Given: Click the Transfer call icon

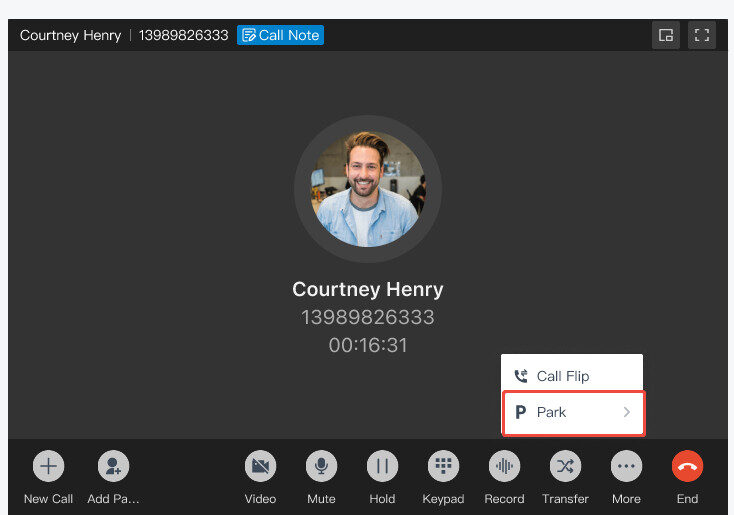Looking at the screenshot, I should point(565,466).
